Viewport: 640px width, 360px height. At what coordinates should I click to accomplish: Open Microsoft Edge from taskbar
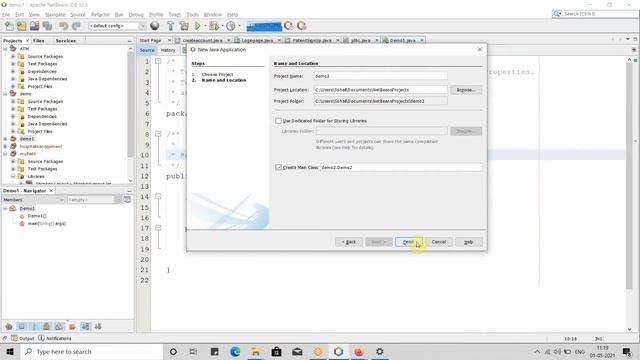[235, 352]
